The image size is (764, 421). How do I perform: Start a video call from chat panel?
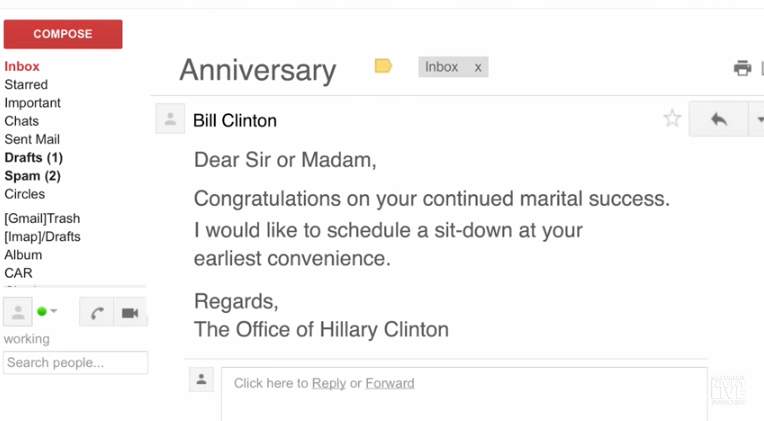130,312
